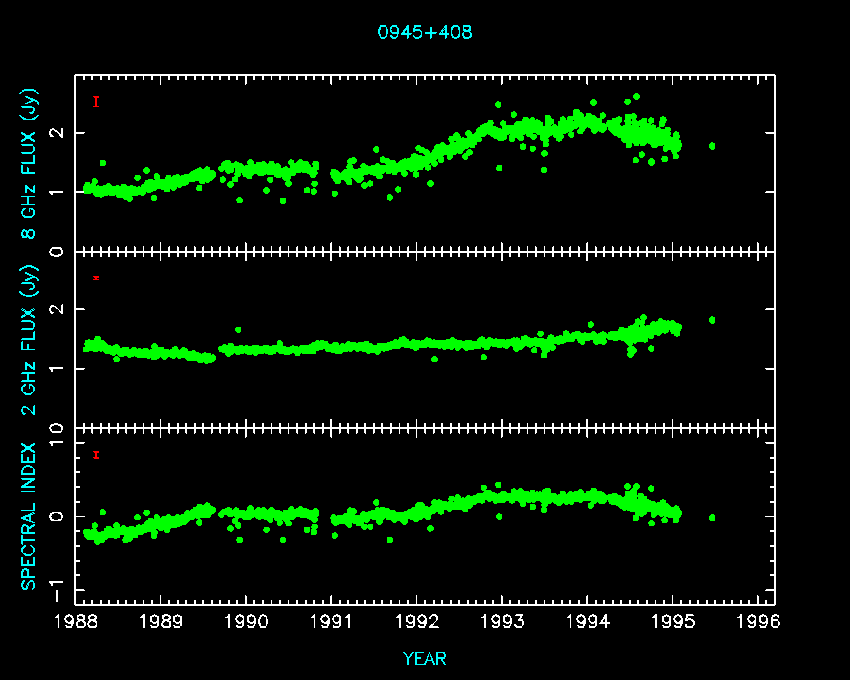
Task: Click the 2 GHz FLUX (Jy) axis label
Action: 30,339
